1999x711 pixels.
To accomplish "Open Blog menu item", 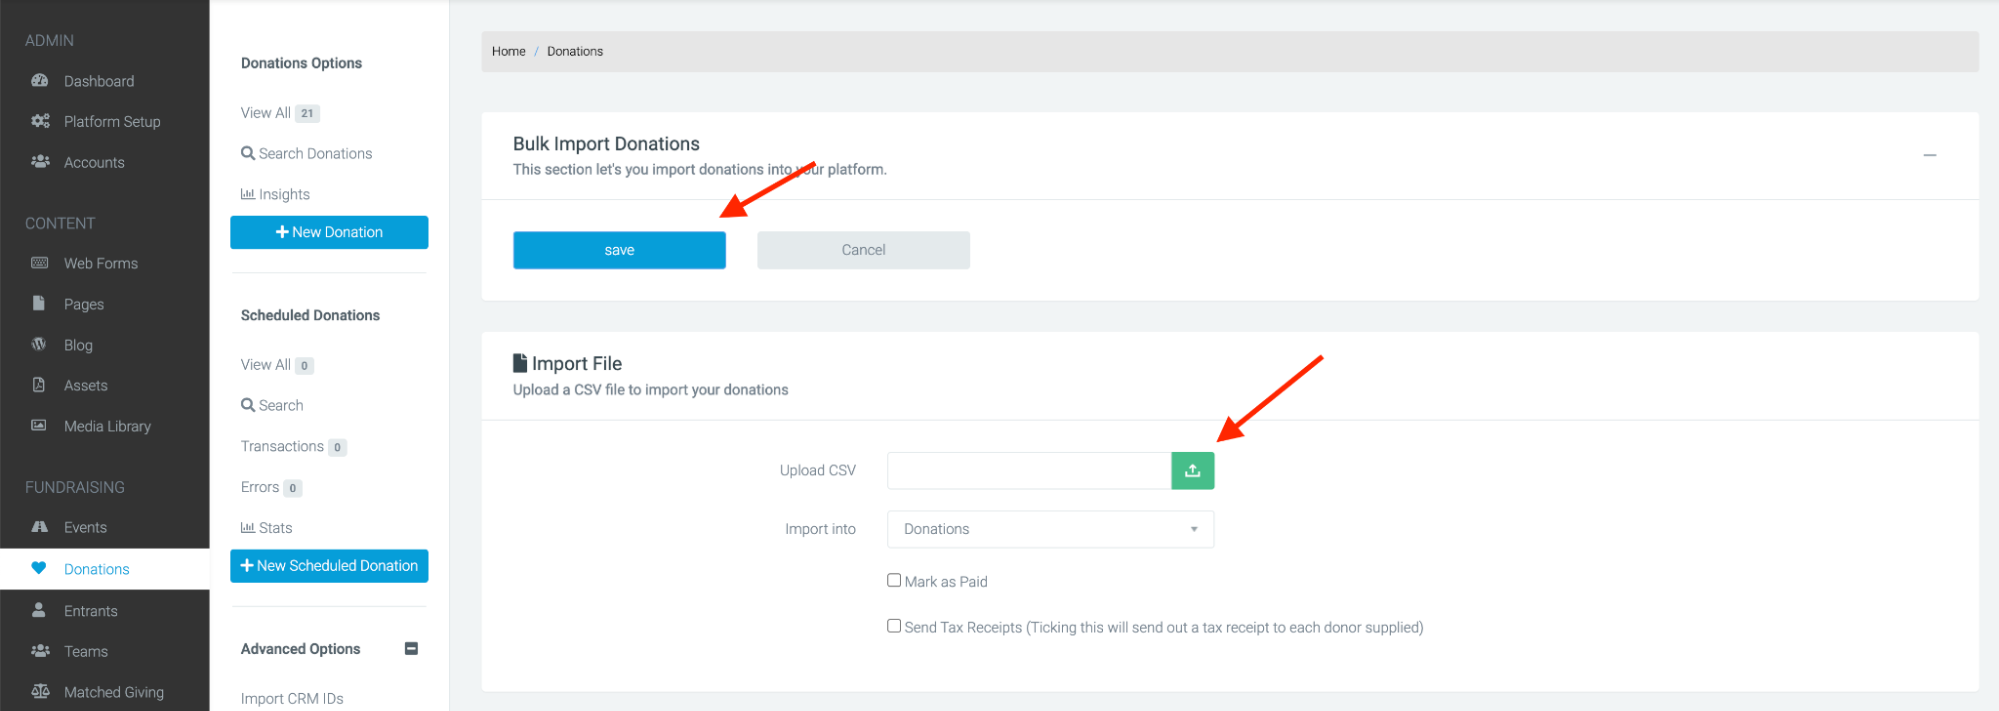I will (78, 345).
